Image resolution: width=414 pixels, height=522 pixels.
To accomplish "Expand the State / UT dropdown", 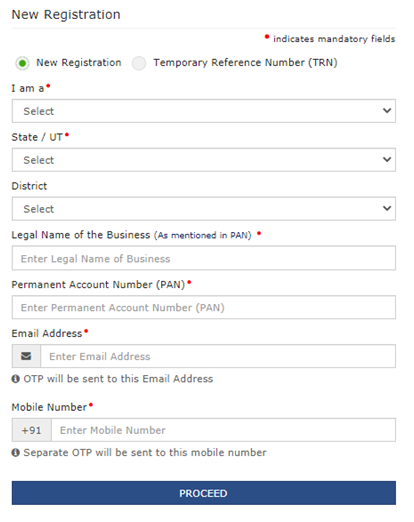I will [204, 160].
